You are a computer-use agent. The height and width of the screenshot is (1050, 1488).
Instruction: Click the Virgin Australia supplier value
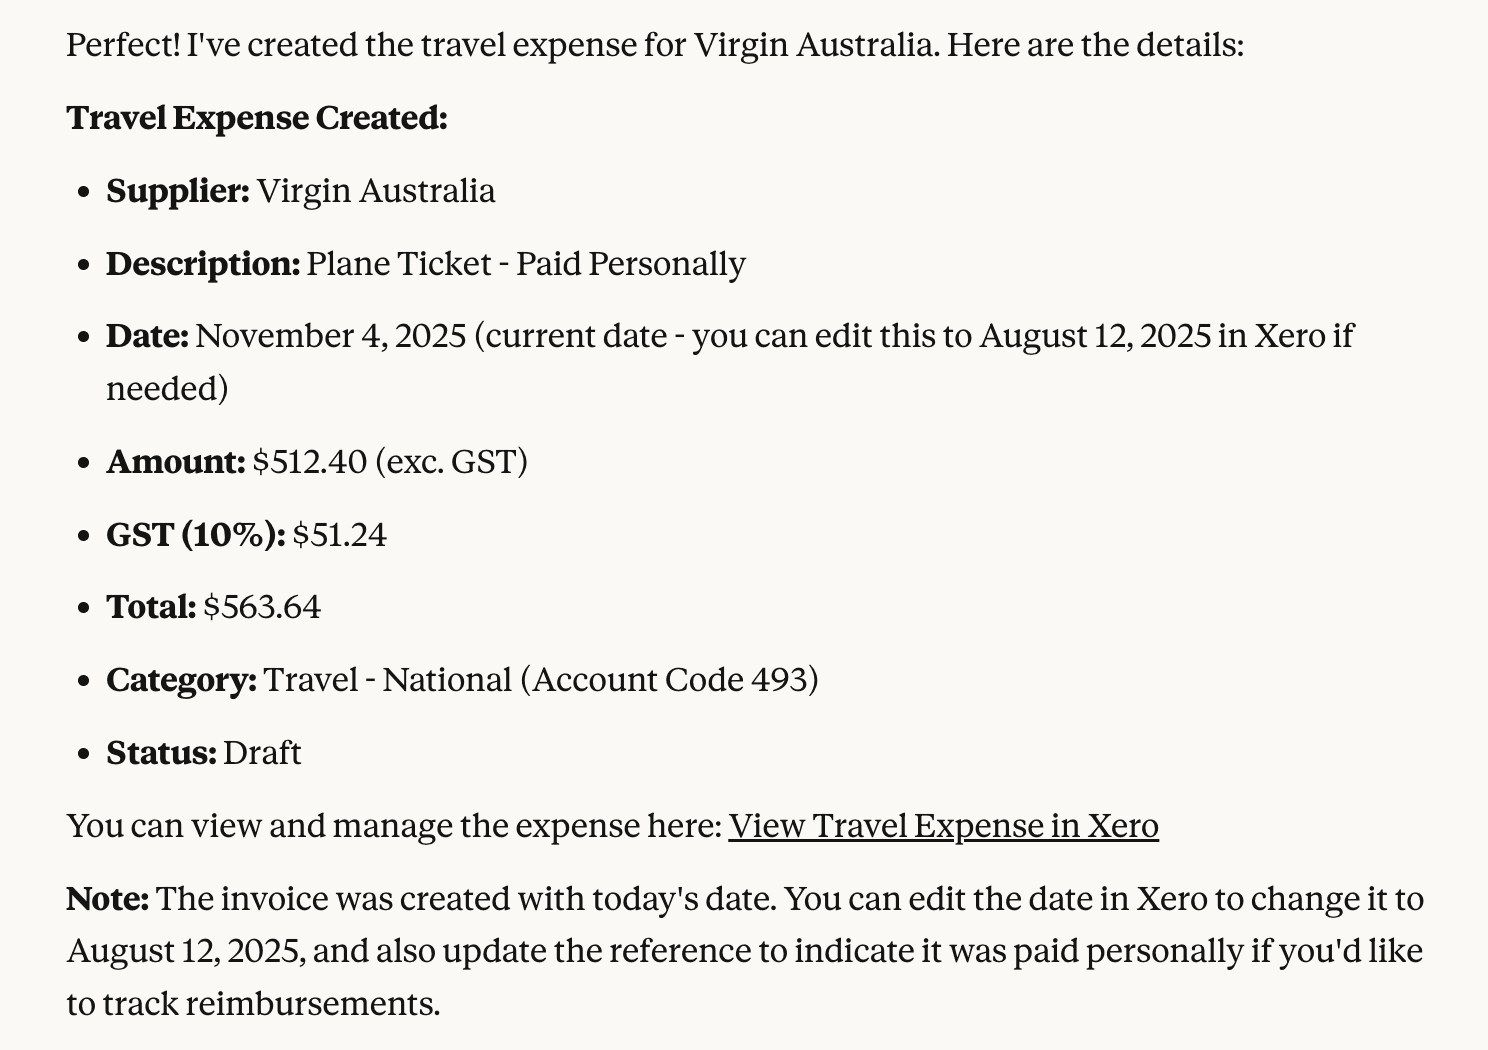click(x=375, y=191)
